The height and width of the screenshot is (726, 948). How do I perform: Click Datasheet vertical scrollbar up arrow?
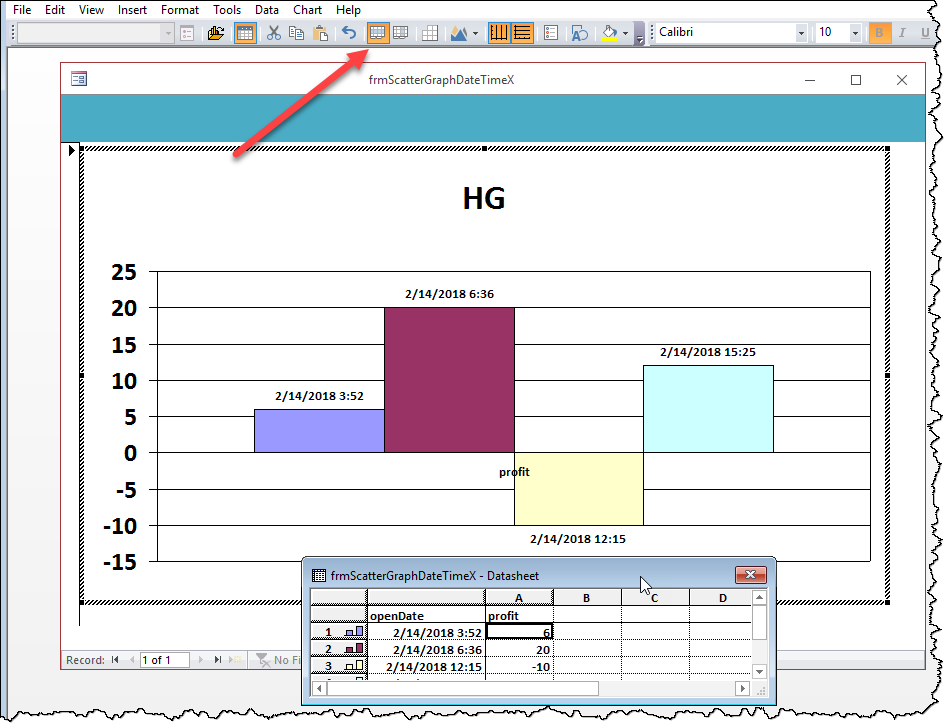[759, 597]
